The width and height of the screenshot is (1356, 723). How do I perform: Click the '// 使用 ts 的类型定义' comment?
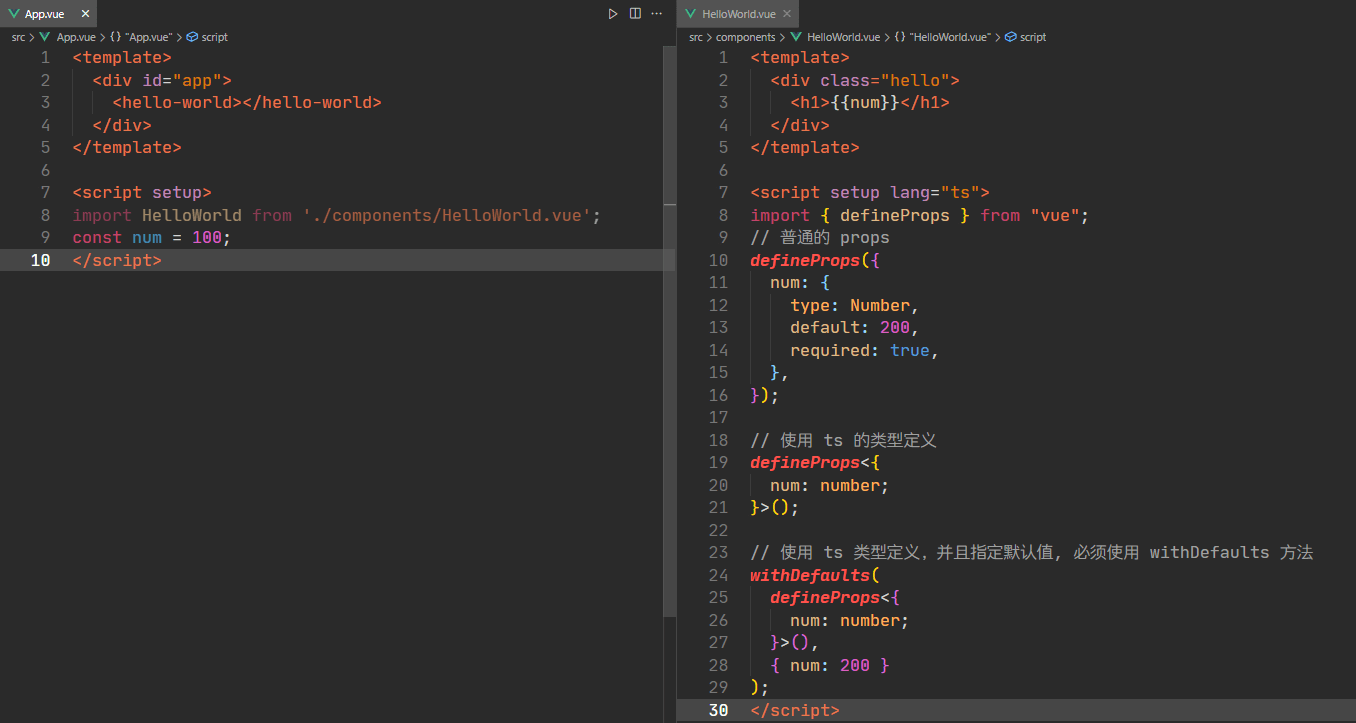(x=843, y=440)
